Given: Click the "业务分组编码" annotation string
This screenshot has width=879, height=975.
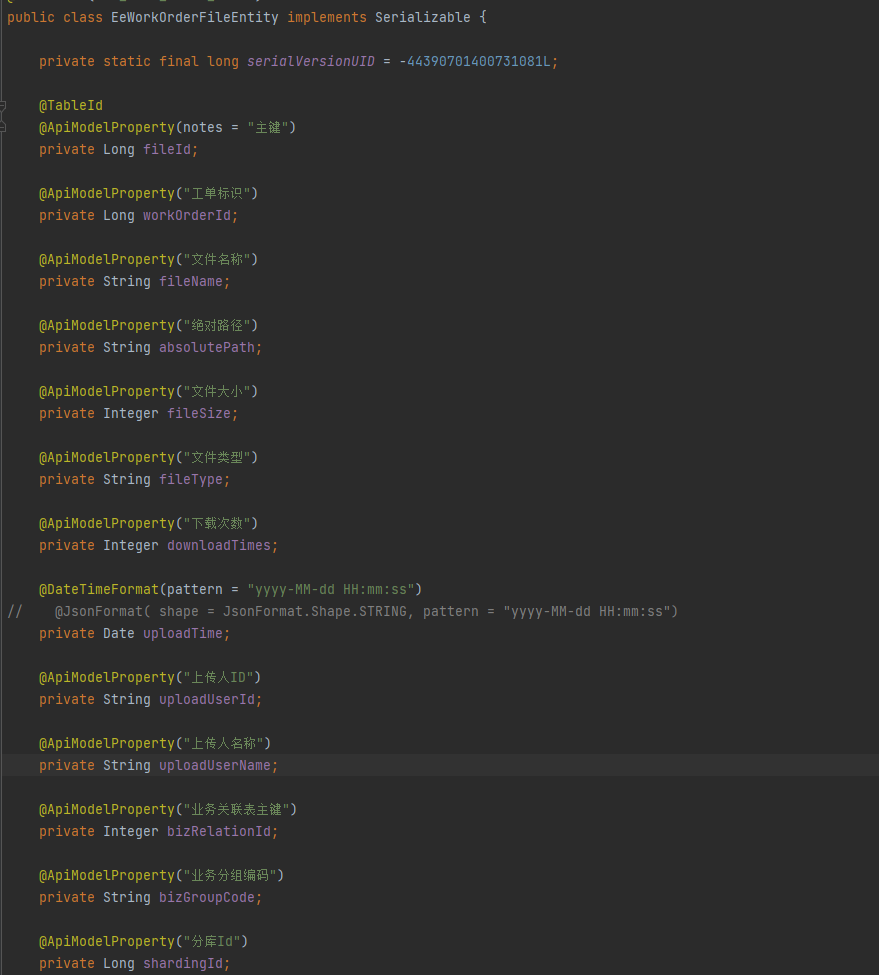Looking at the screenshot, I should [230, 876].
